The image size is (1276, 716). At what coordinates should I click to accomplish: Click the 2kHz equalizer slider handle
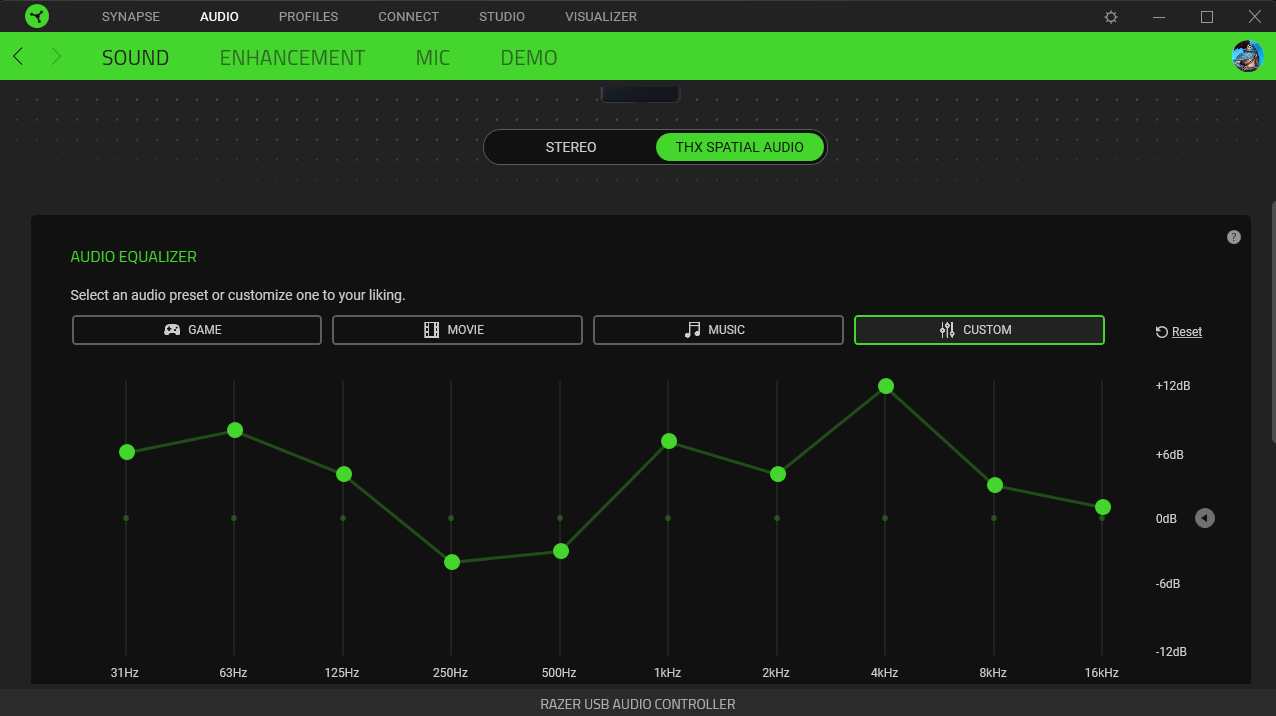point(778,474)
